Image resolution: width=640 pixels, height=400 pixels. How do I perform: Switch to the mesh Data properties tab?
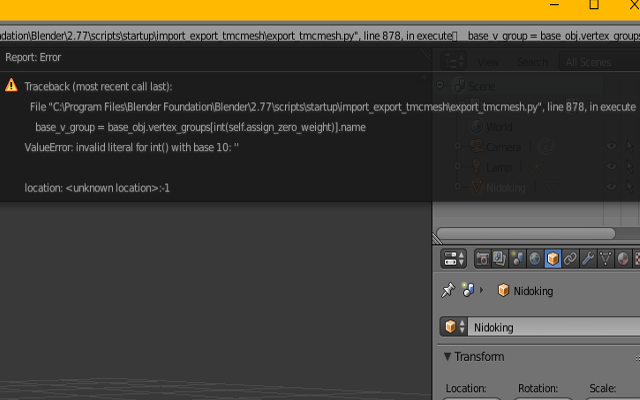(x=605, y=259)
